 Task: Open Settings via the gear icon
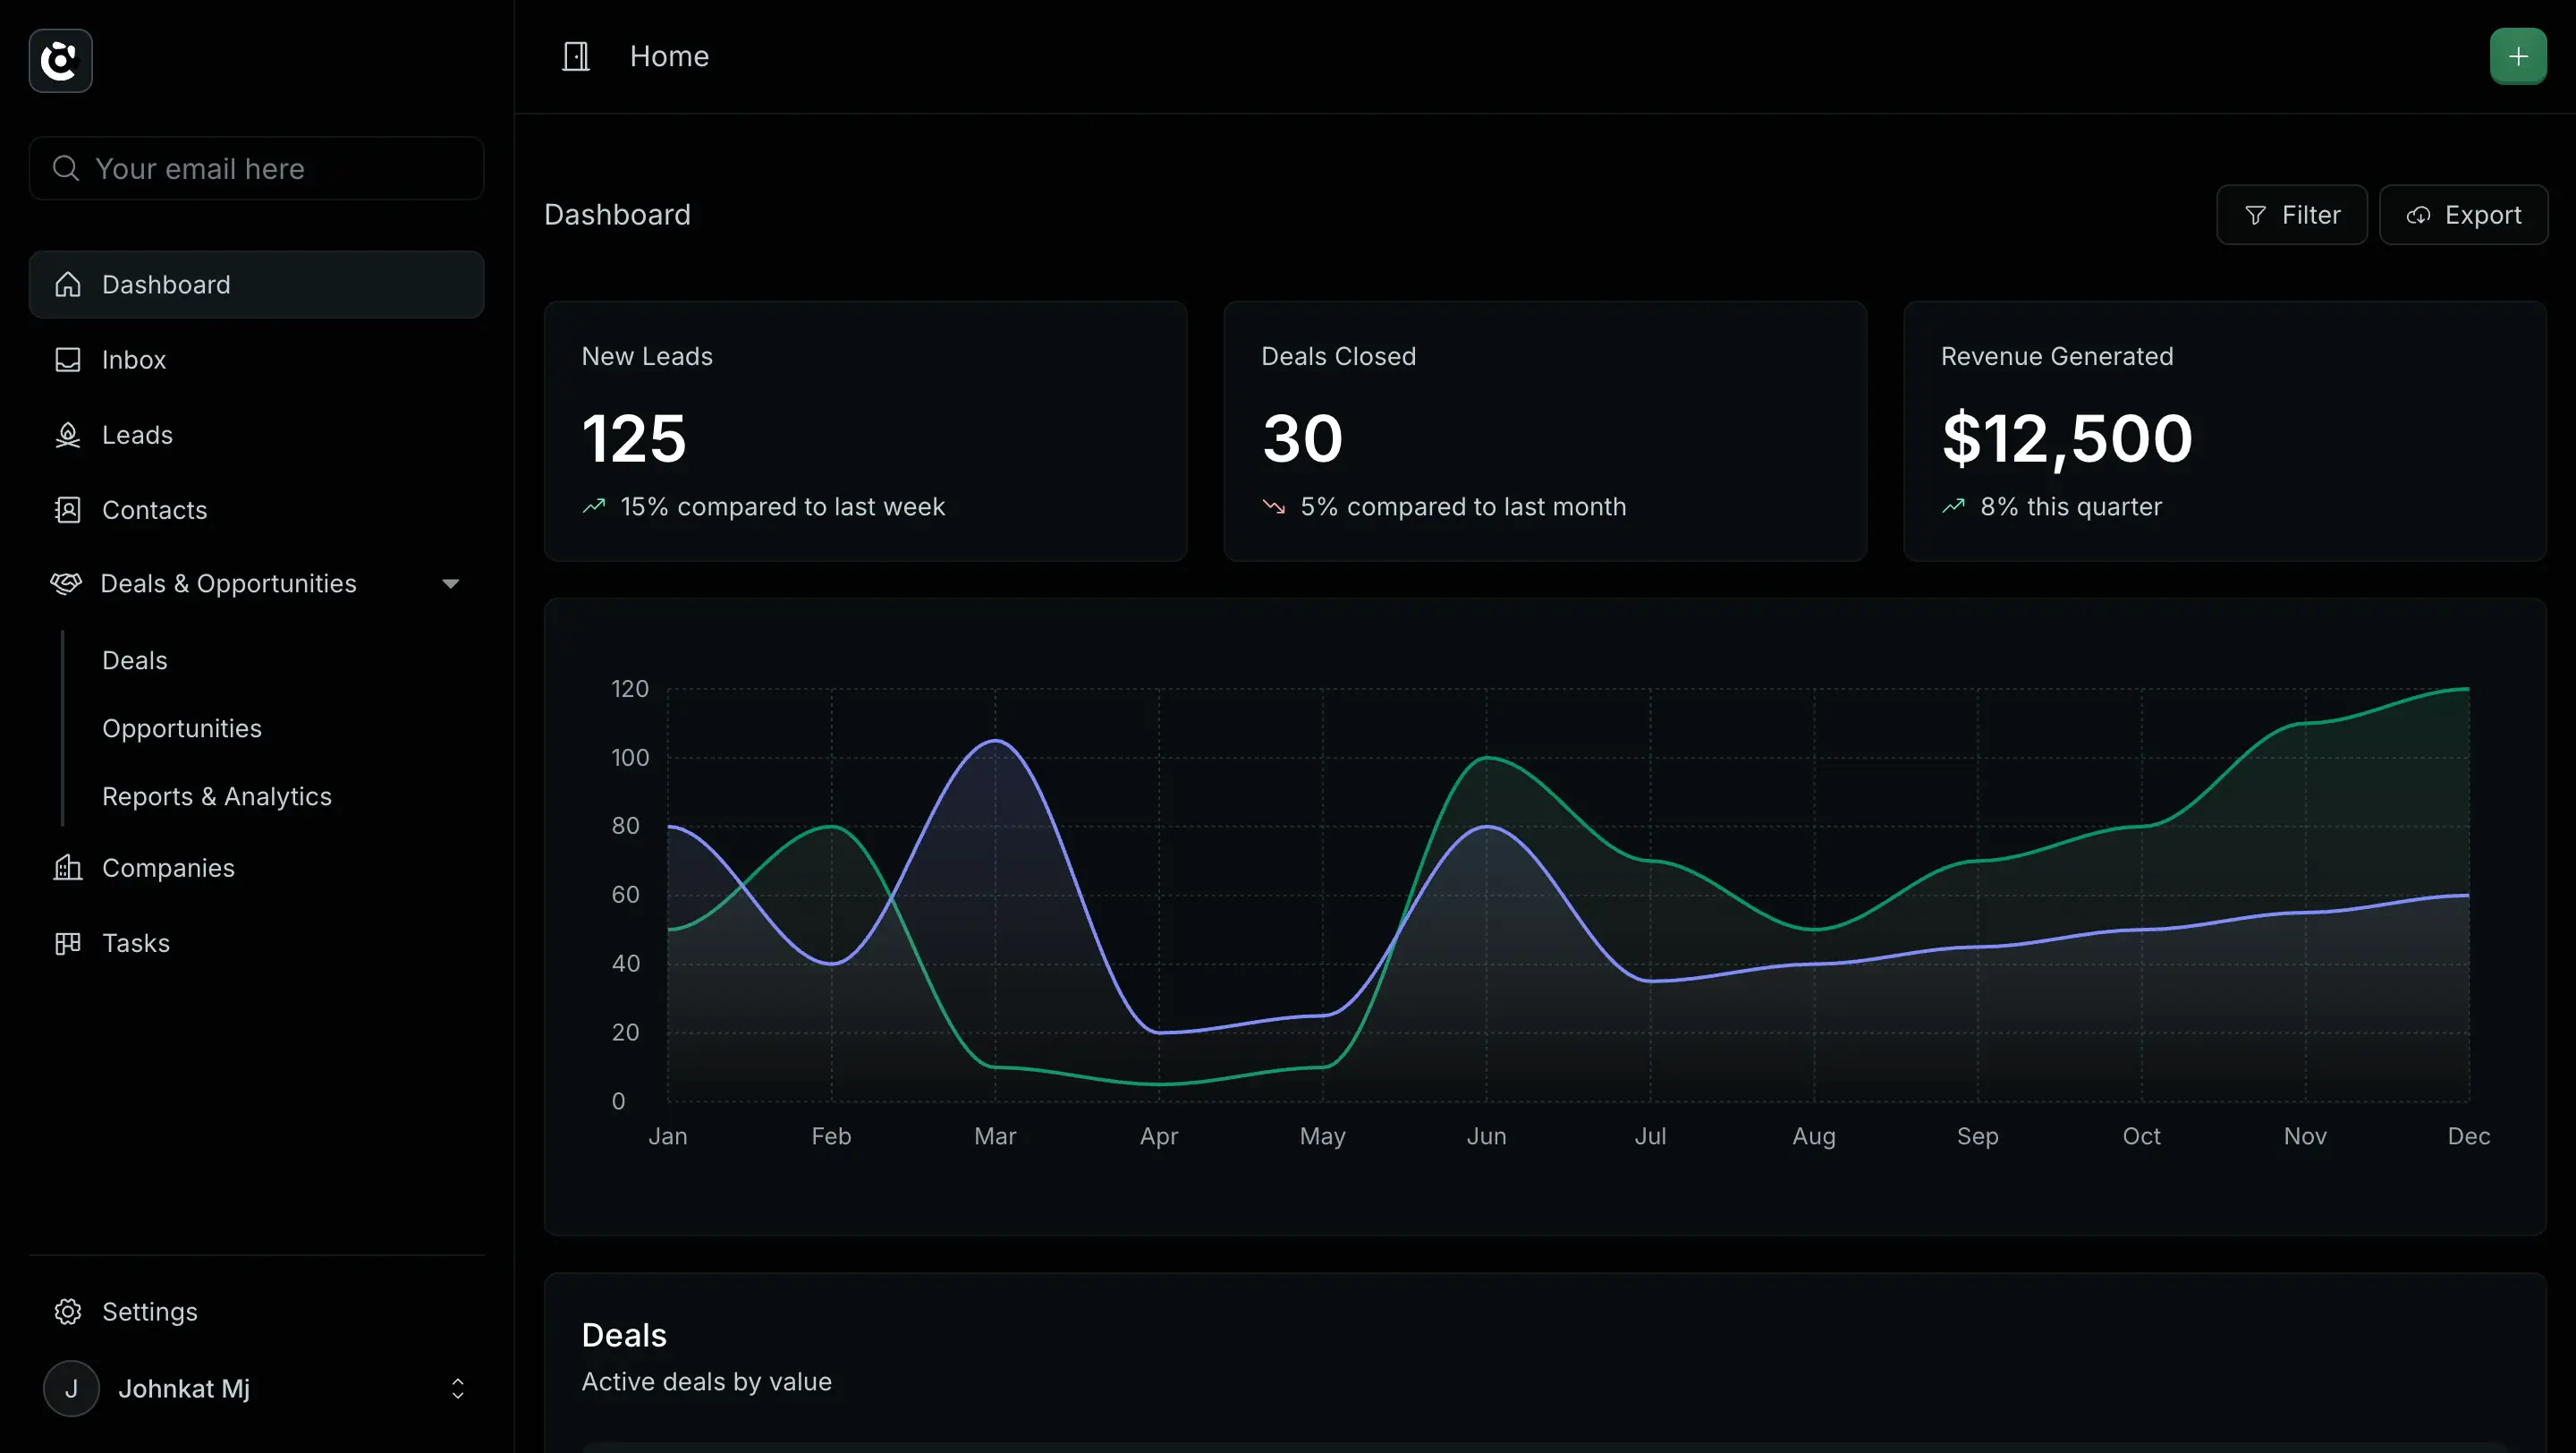pos(67,1311)
